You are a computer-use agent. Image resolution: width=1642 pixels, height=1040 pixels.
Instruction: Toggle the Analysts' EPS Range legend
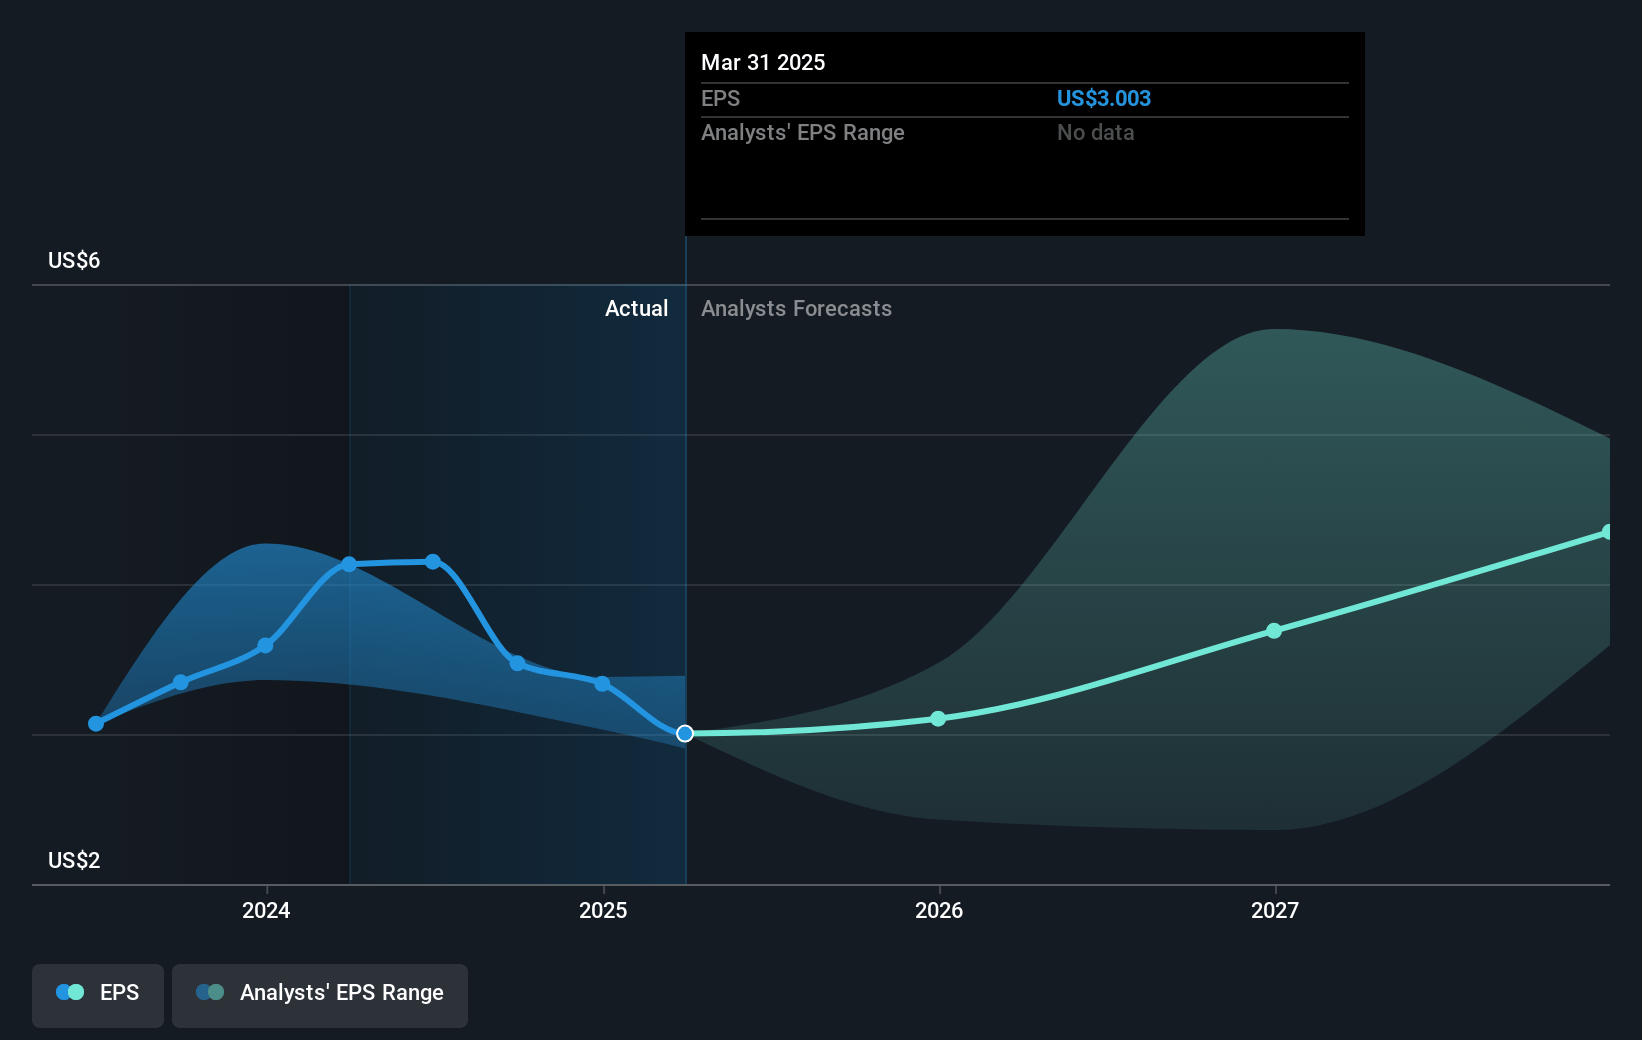pos(320,995)
